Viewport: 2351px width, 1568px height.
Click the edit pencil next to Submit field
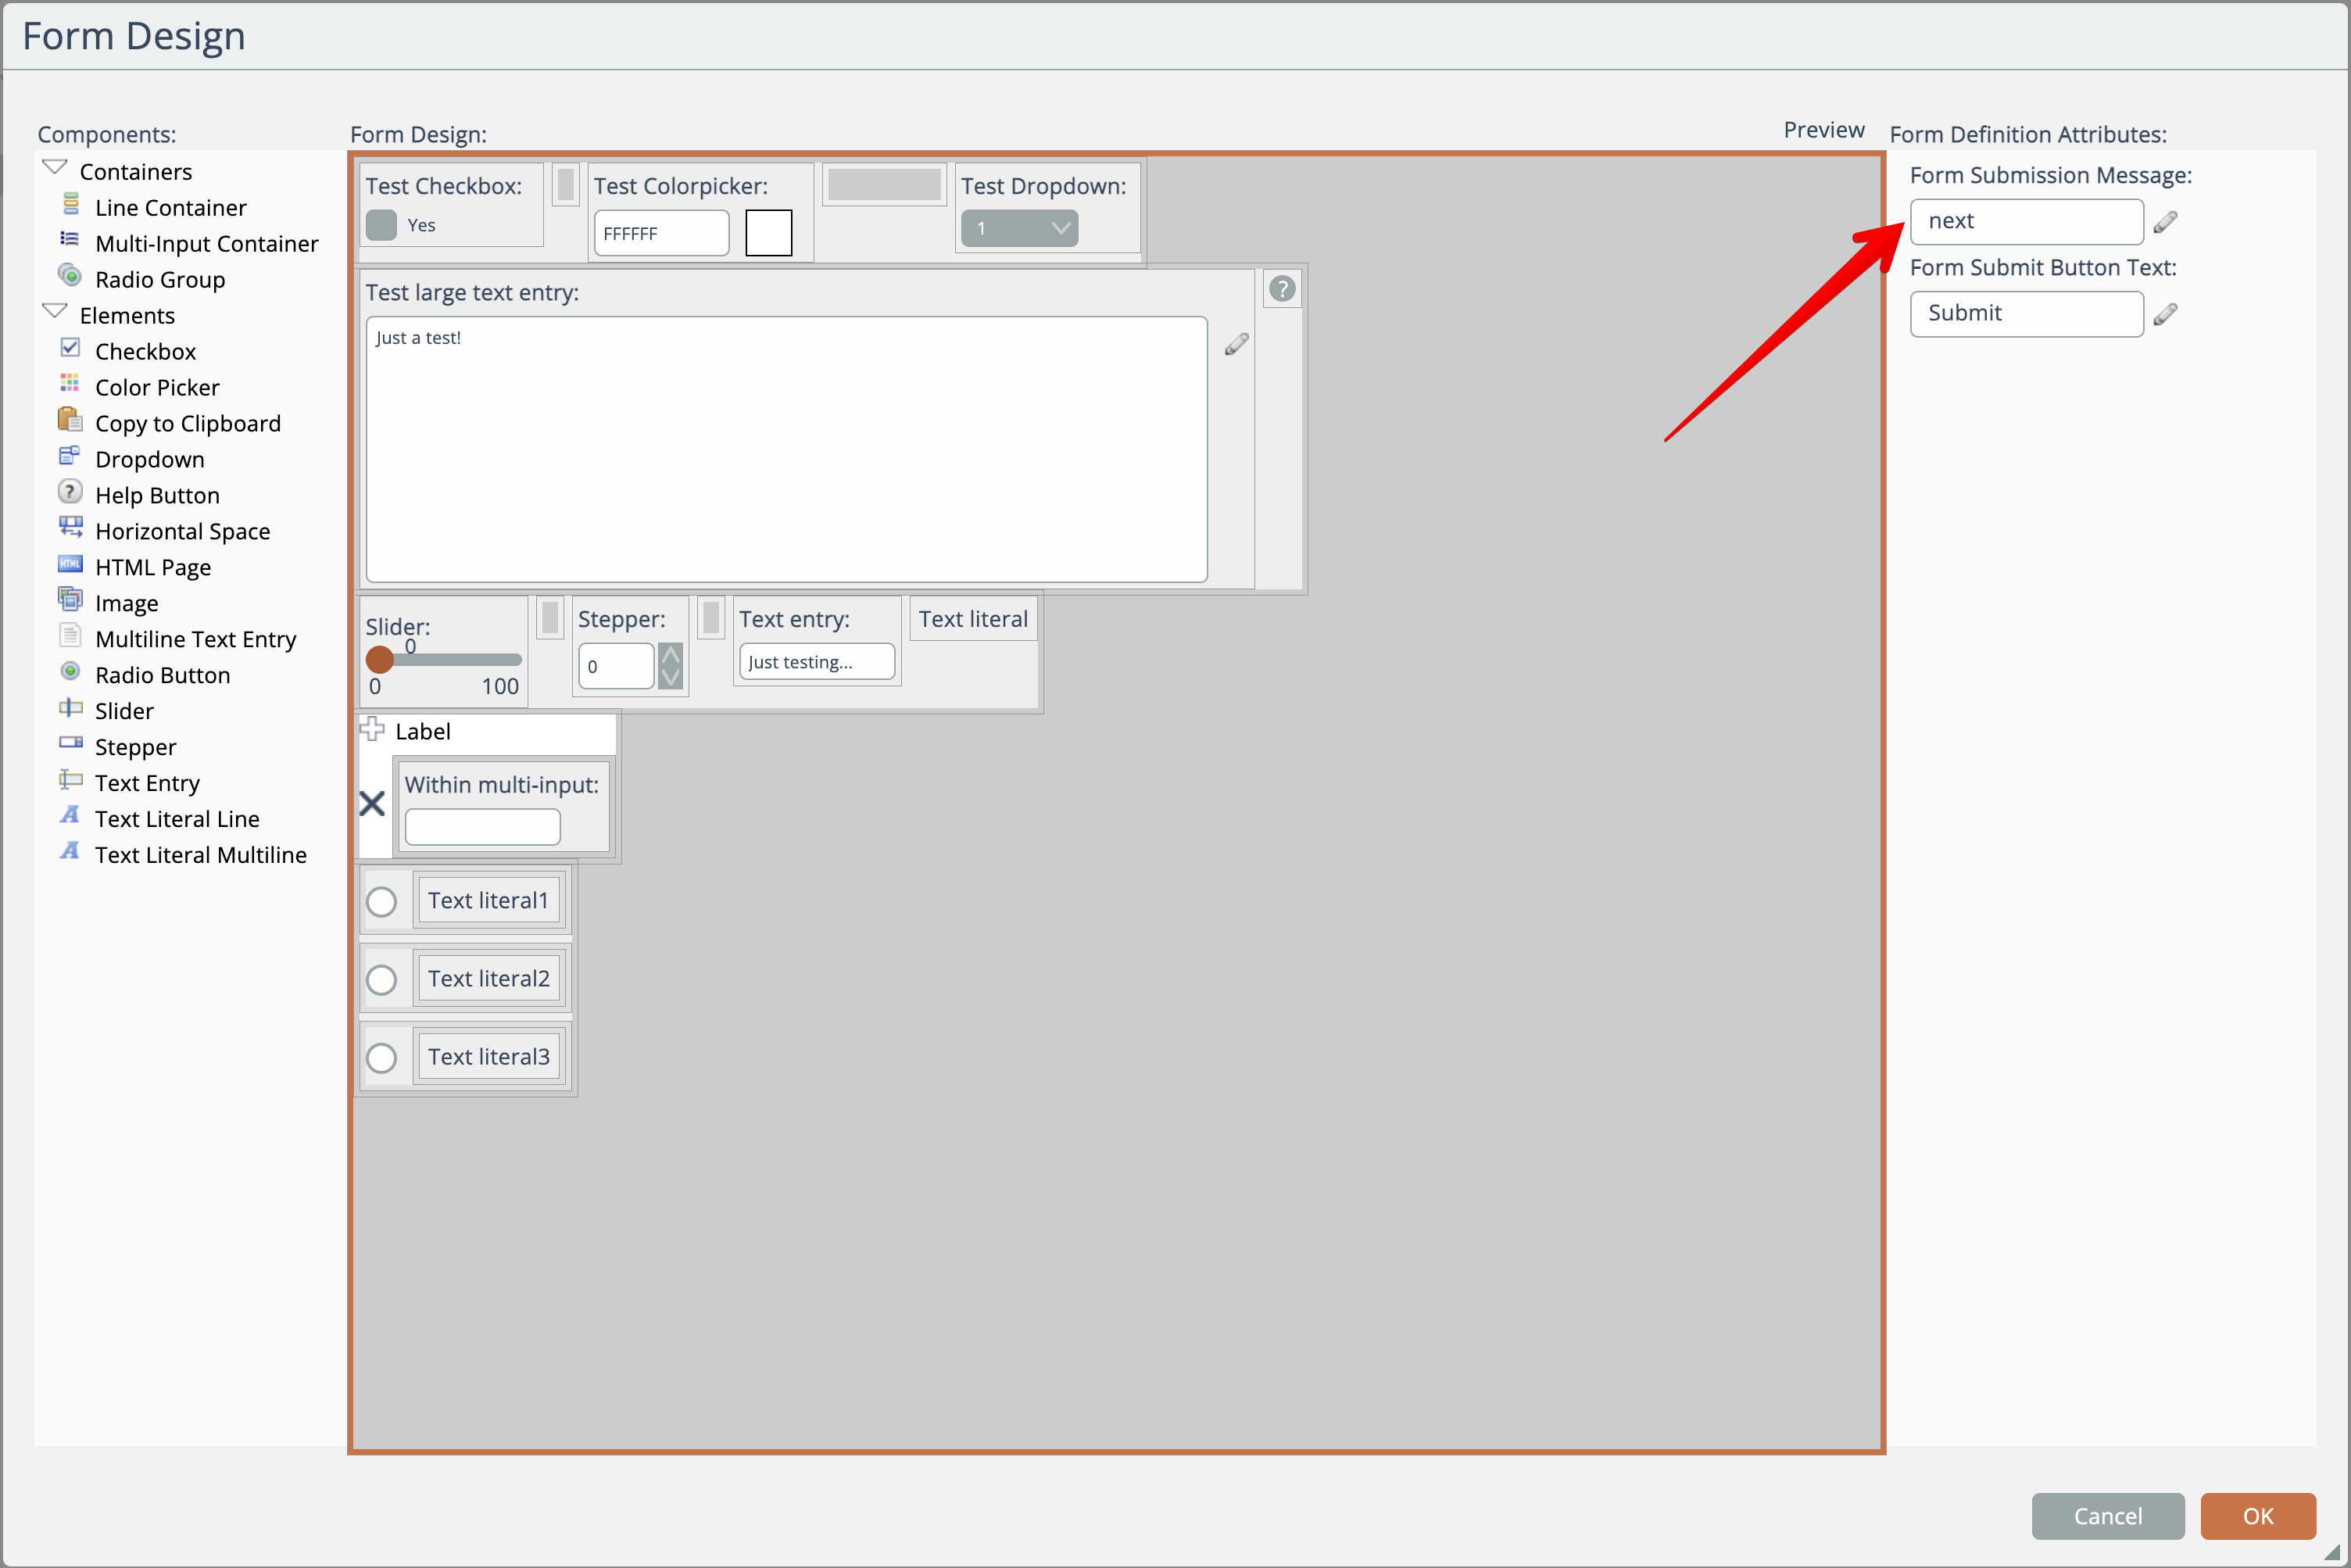[x=2165, y=314]
